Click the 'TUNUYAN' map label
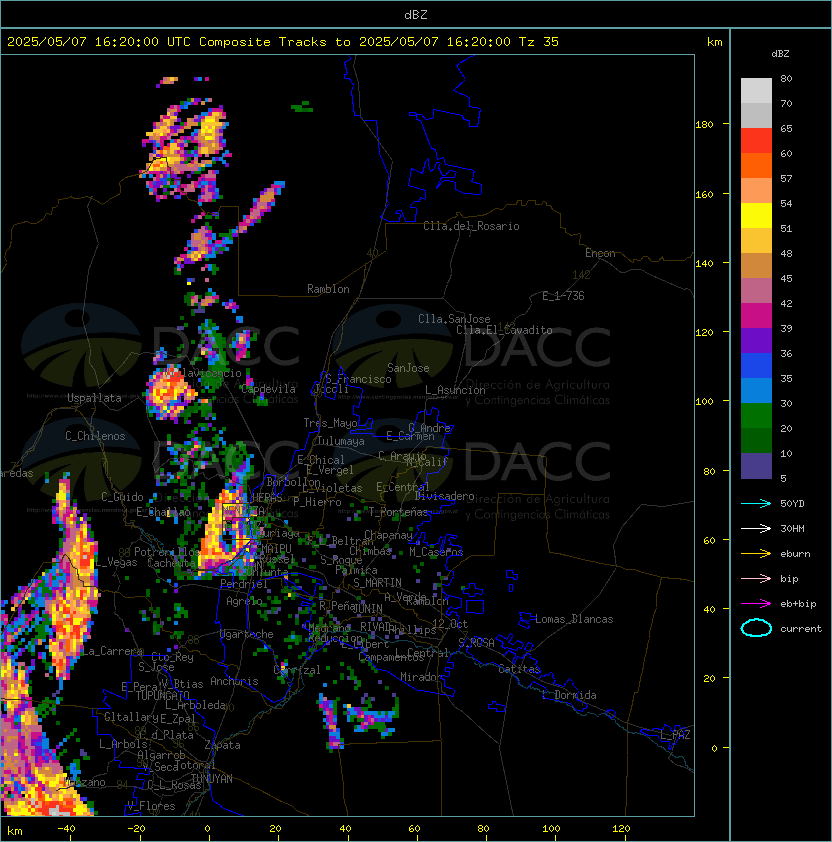This screenshot has height=842, width=832. 212,779
